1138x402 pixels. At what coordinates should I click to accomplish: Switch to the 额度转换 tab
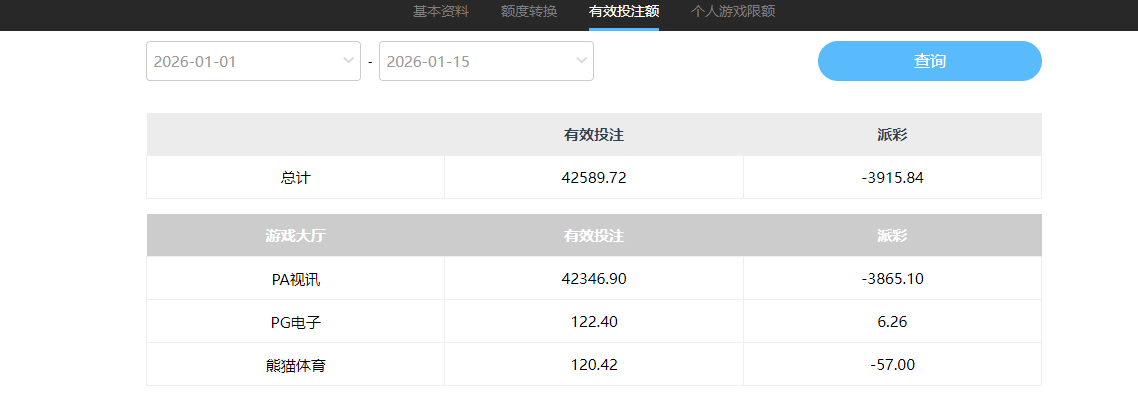pyautogui.click(x=529, y=12)
